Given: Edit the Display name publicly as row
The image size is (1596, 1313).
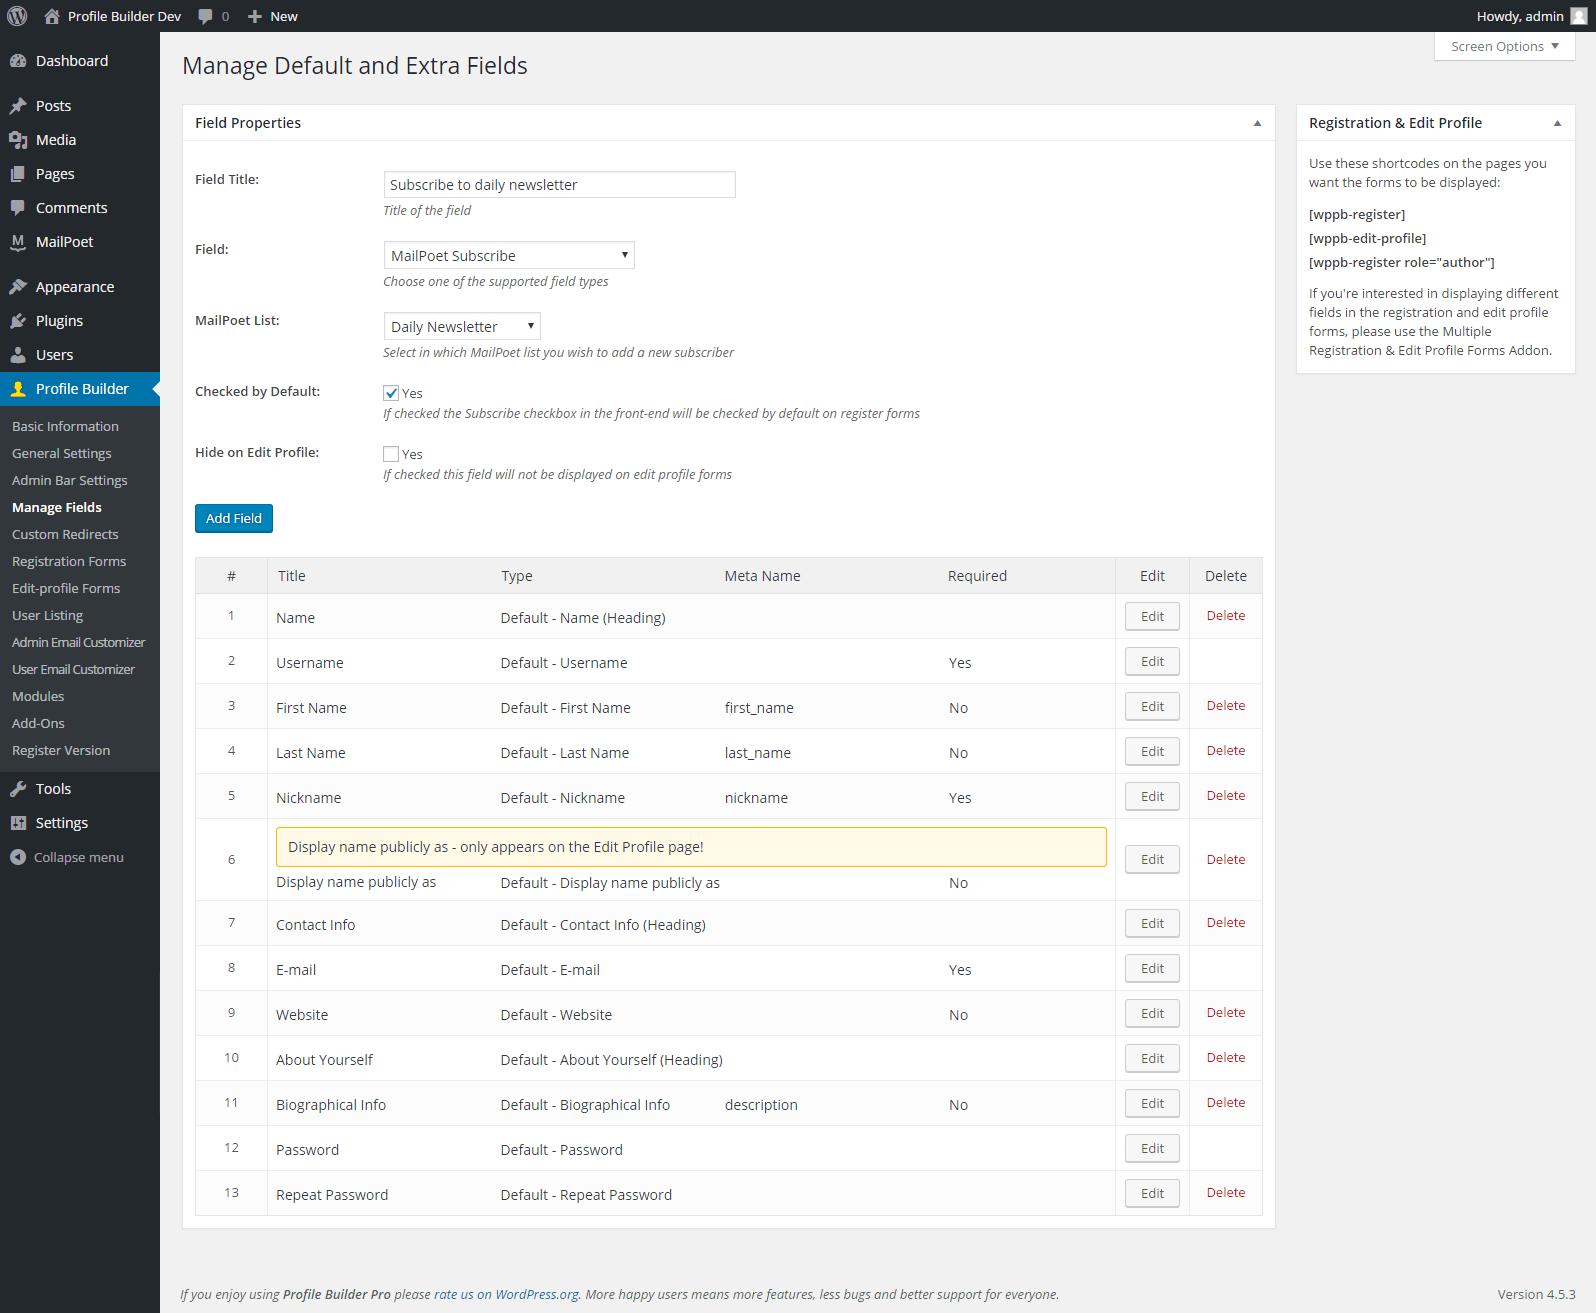Looking at the screenshot, I should tap(1152, 859).
